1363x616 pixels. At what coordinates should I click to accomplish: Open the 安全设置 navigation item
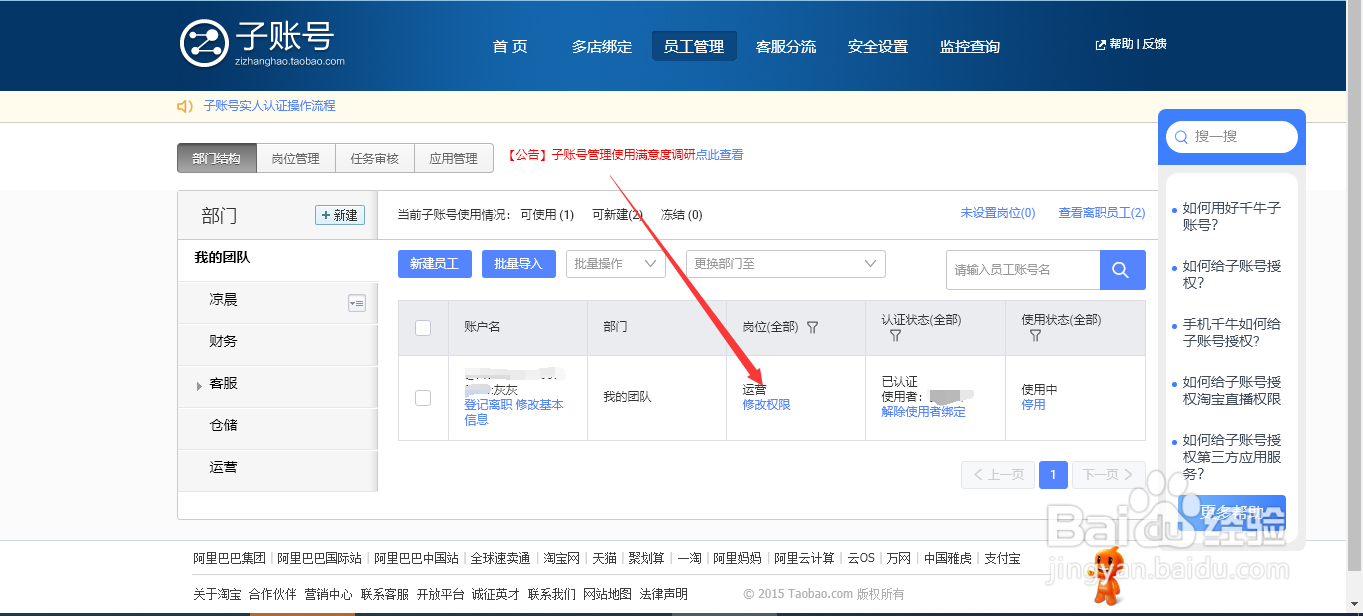coord(878,46)
